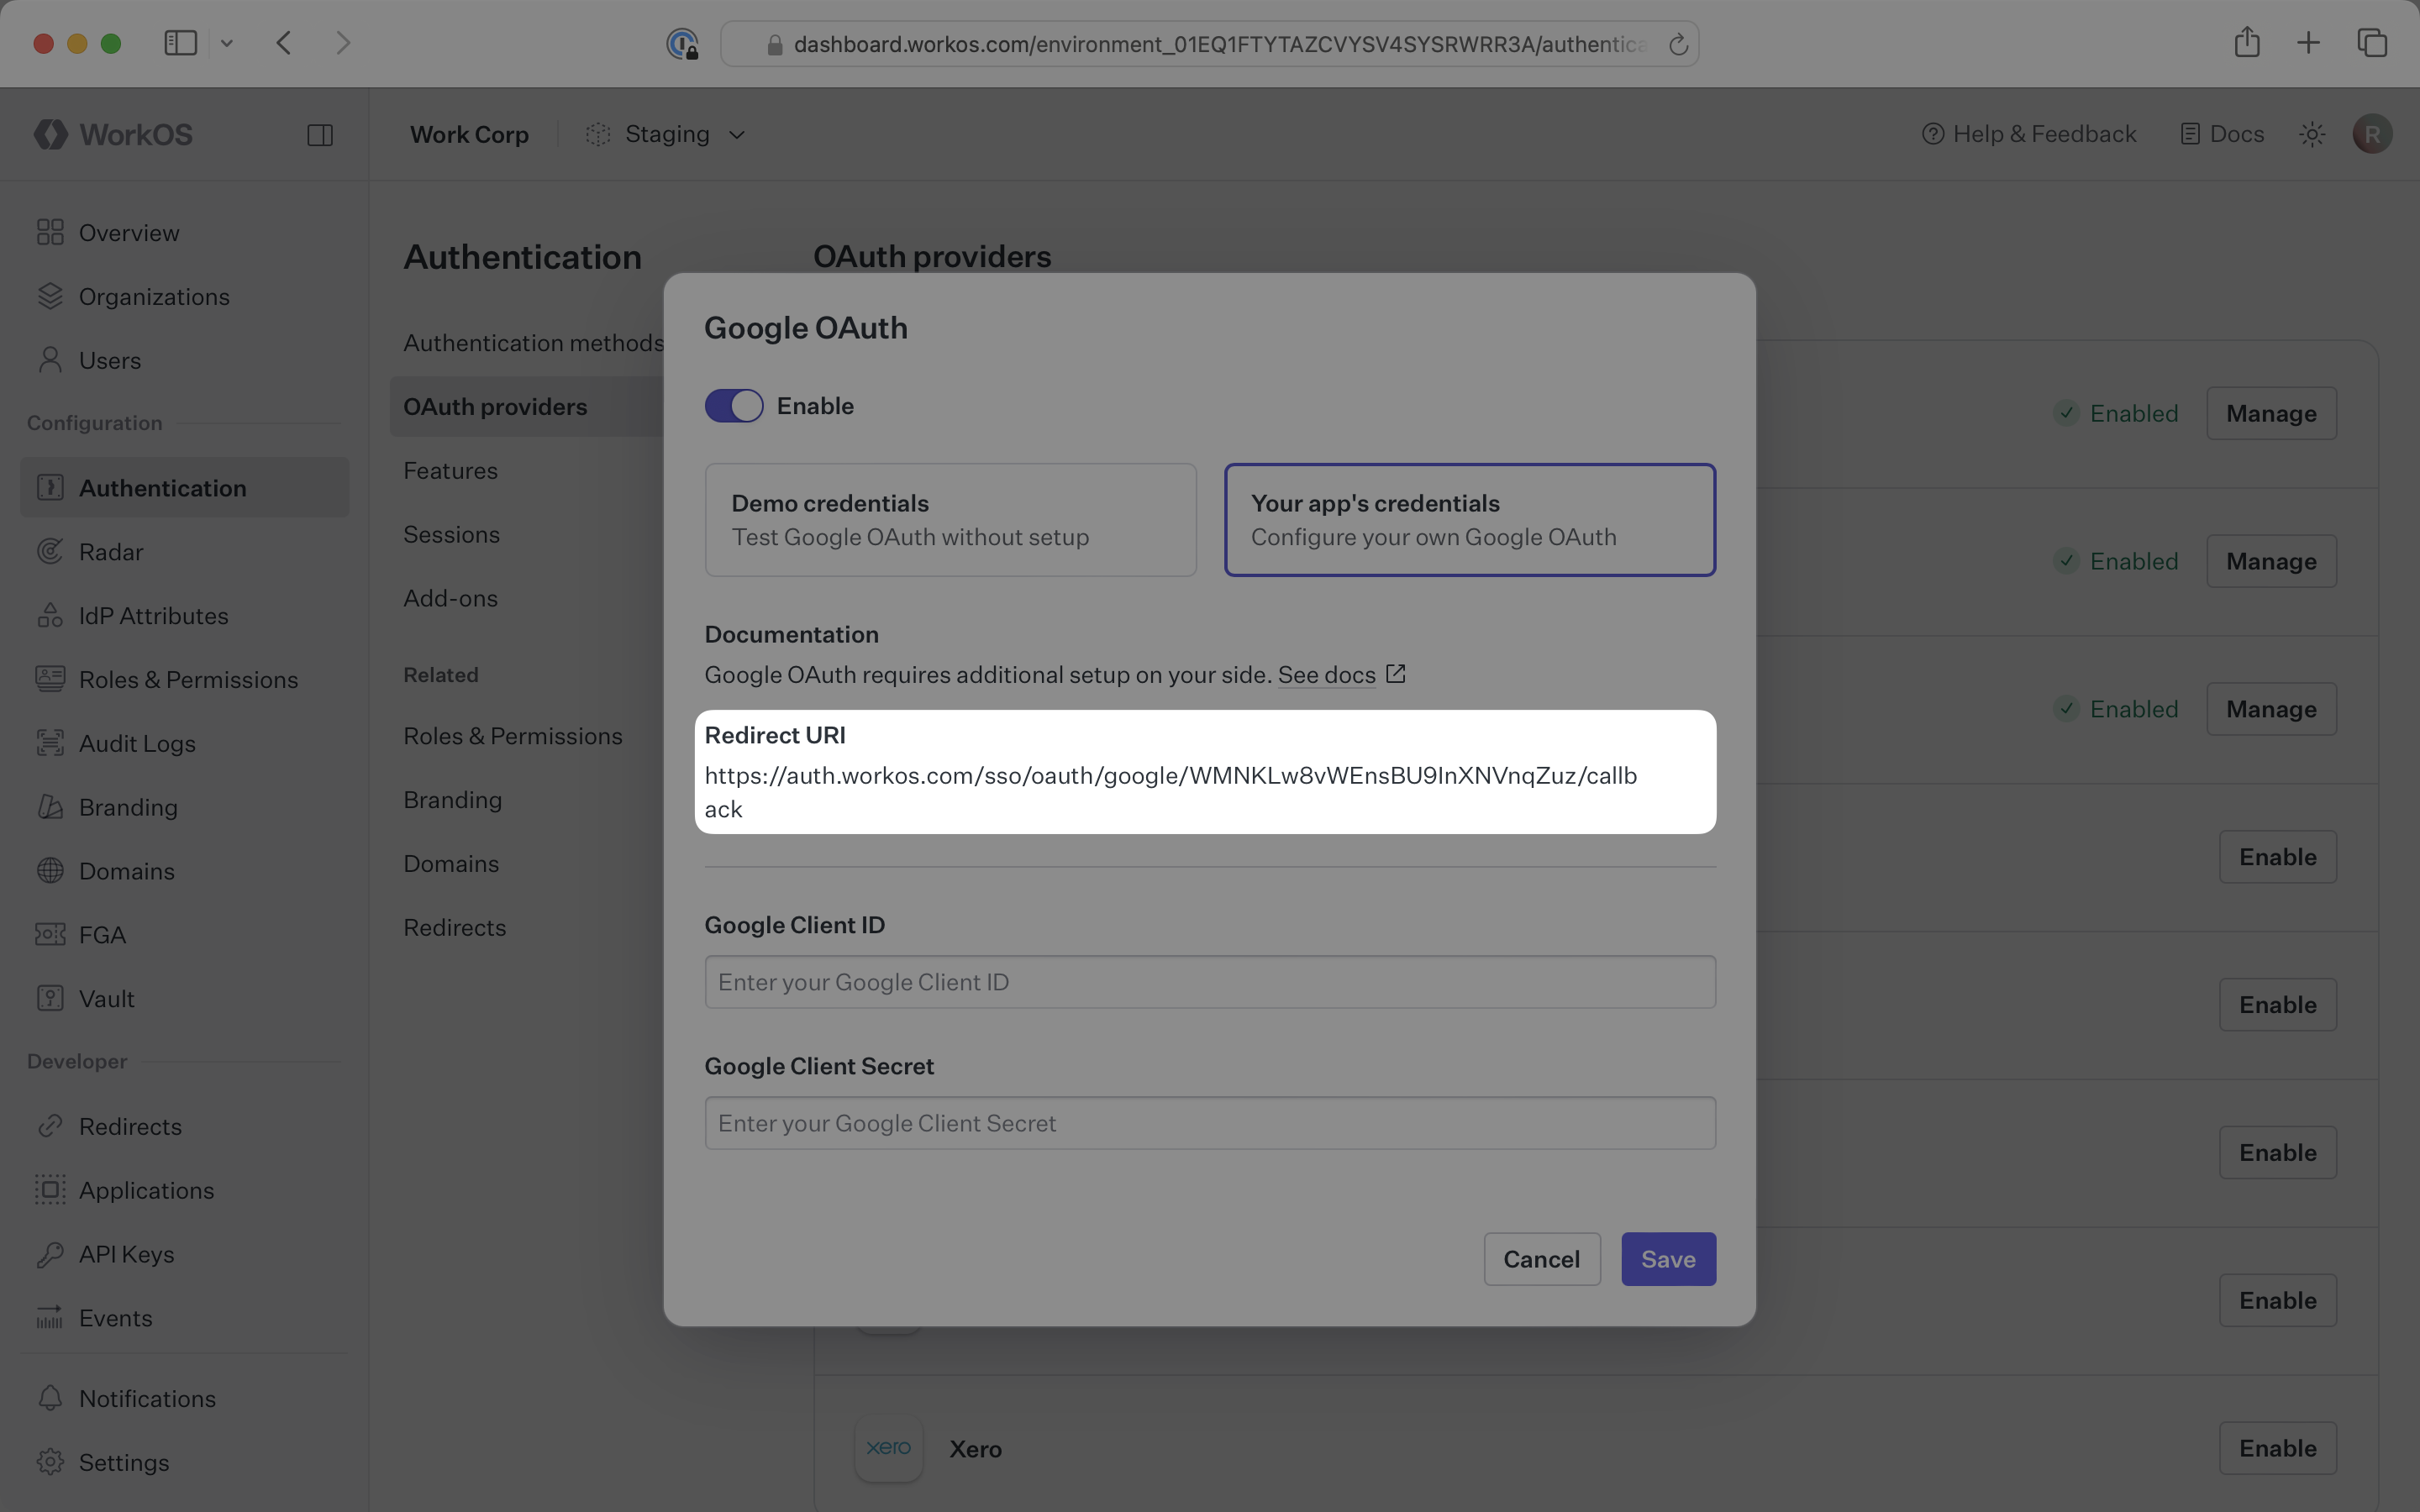Click the Google Client ID field
2420x1512 pixels.
1208,981
